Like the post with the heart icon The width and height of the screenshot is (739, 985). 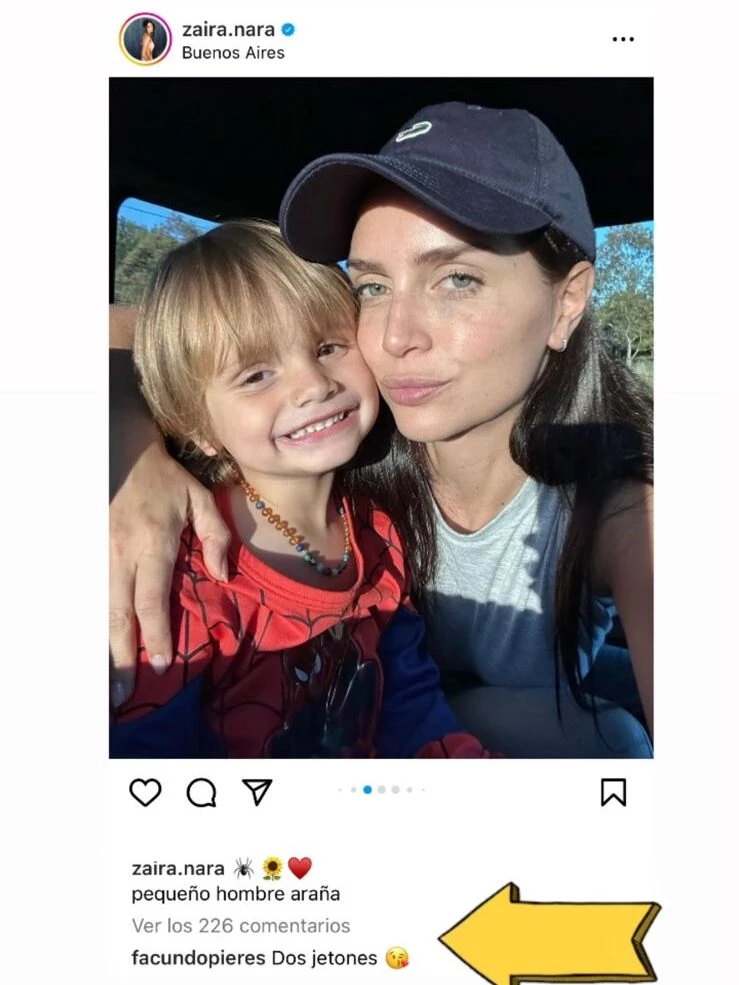coord(145,793)
